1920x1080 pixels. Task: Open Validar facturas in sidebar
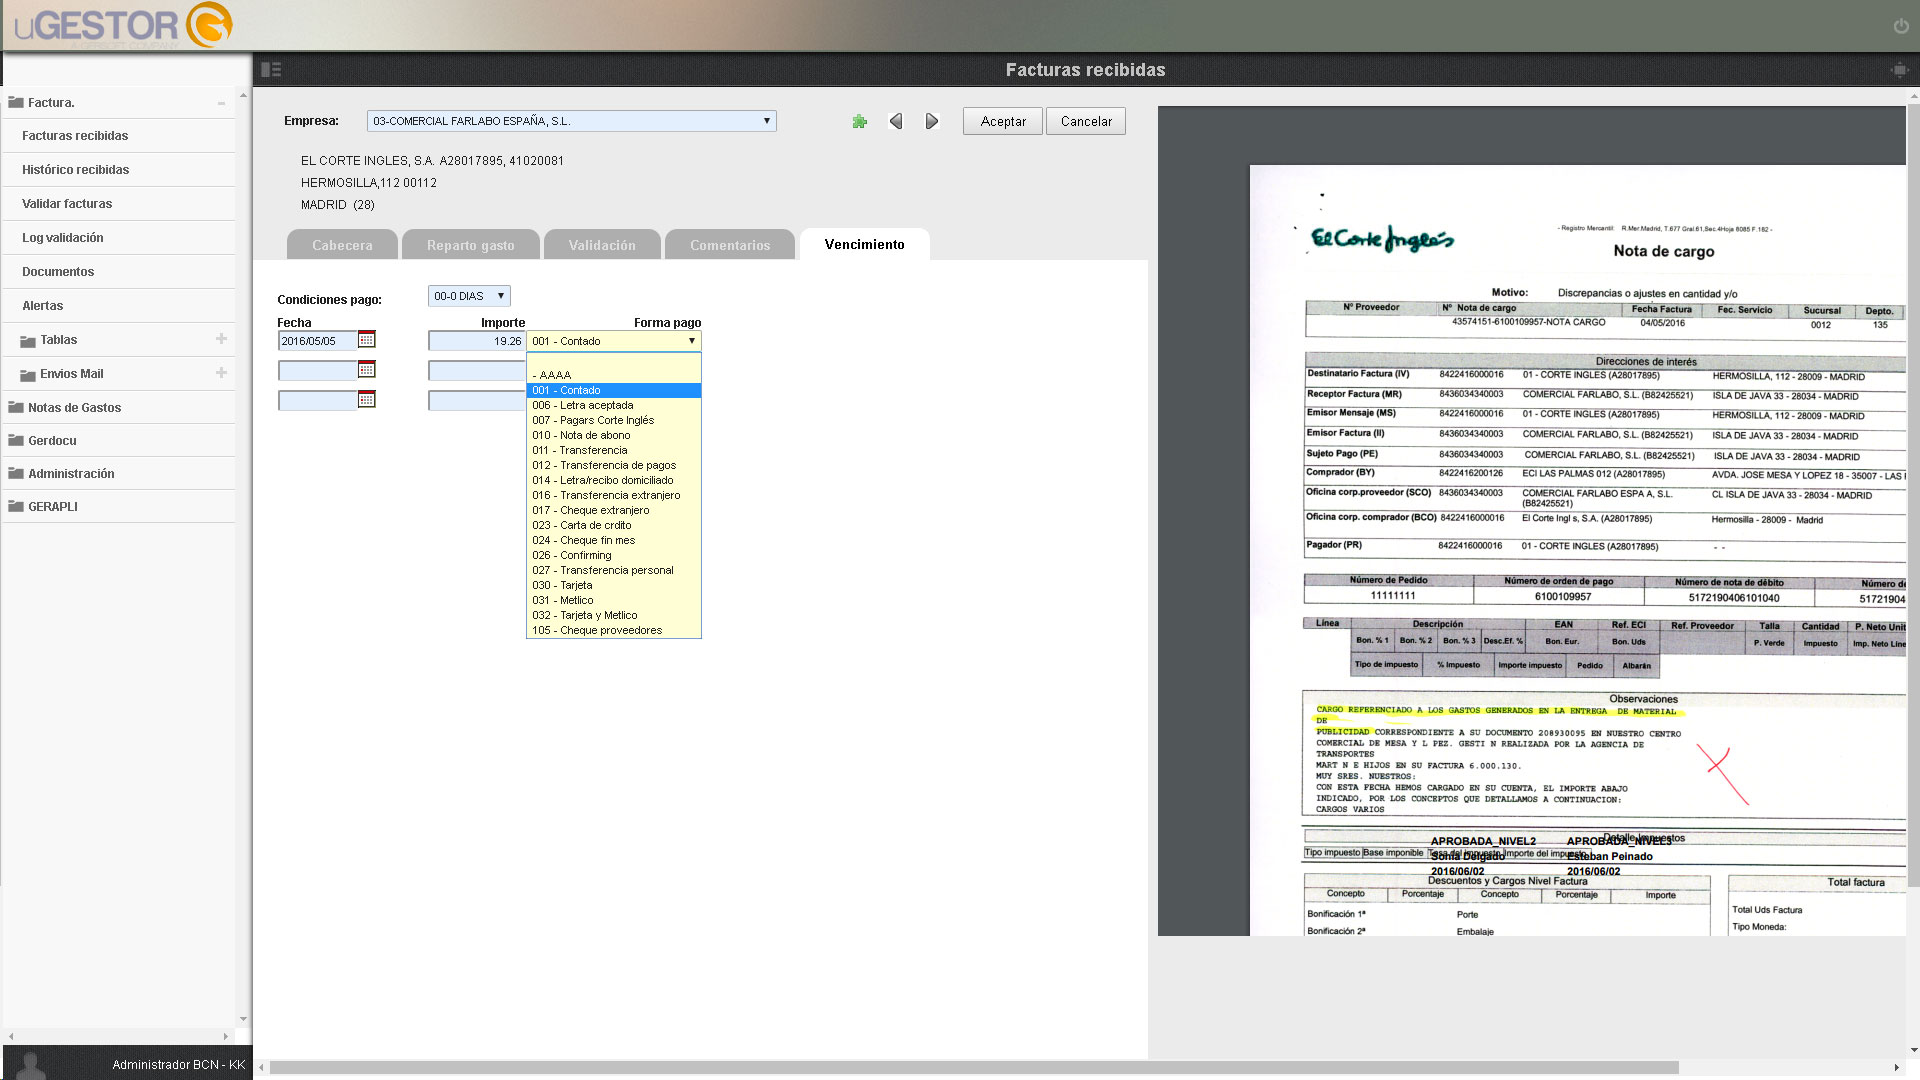click(119, 204)
